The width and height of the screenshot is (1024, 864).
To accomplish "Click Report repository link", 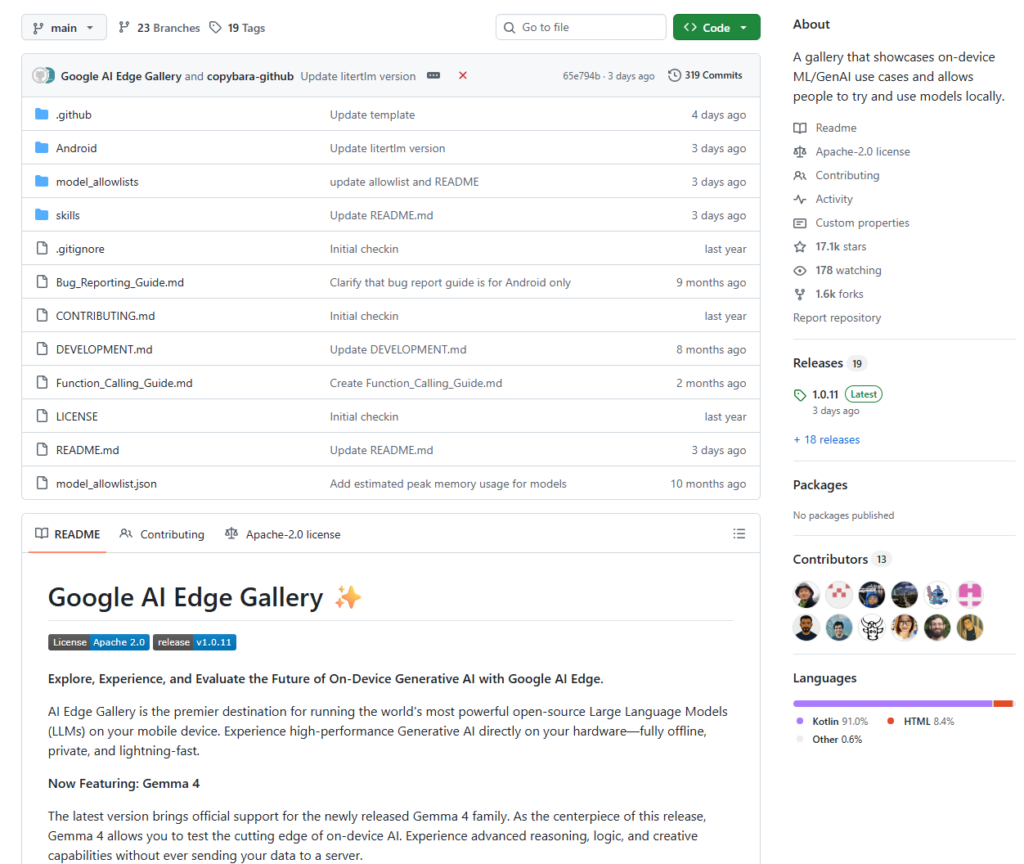I will (x=837, y=318).
